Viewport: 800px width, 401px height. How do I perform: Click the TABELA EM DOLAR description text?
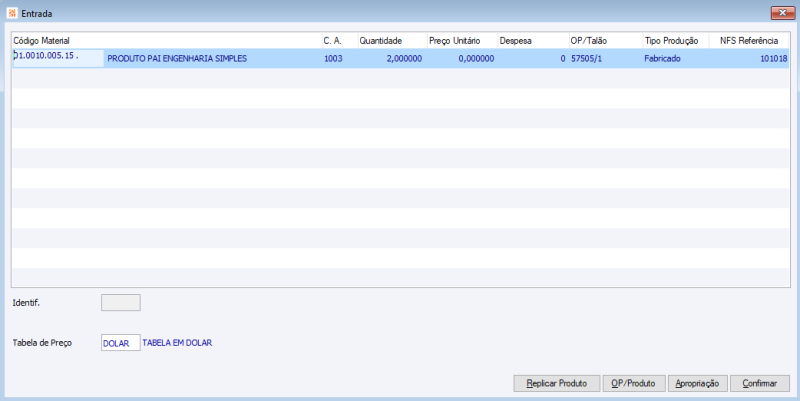pos(177,343)
